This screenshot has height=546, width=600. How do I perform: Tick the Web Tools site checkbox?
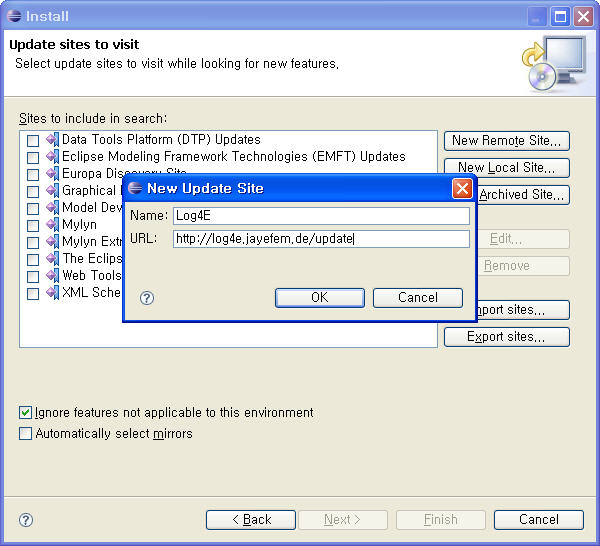[33, 276]
